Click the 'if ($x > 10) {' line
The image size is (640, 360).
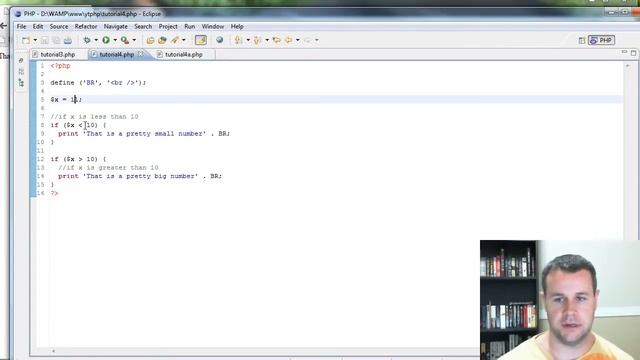coord(78,159)
